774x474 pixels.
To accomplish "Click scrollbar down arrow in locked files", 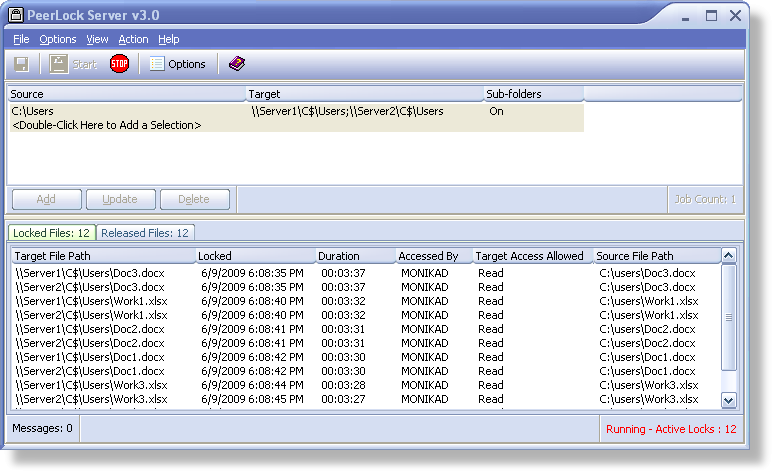I will click(x=729, y=400).
